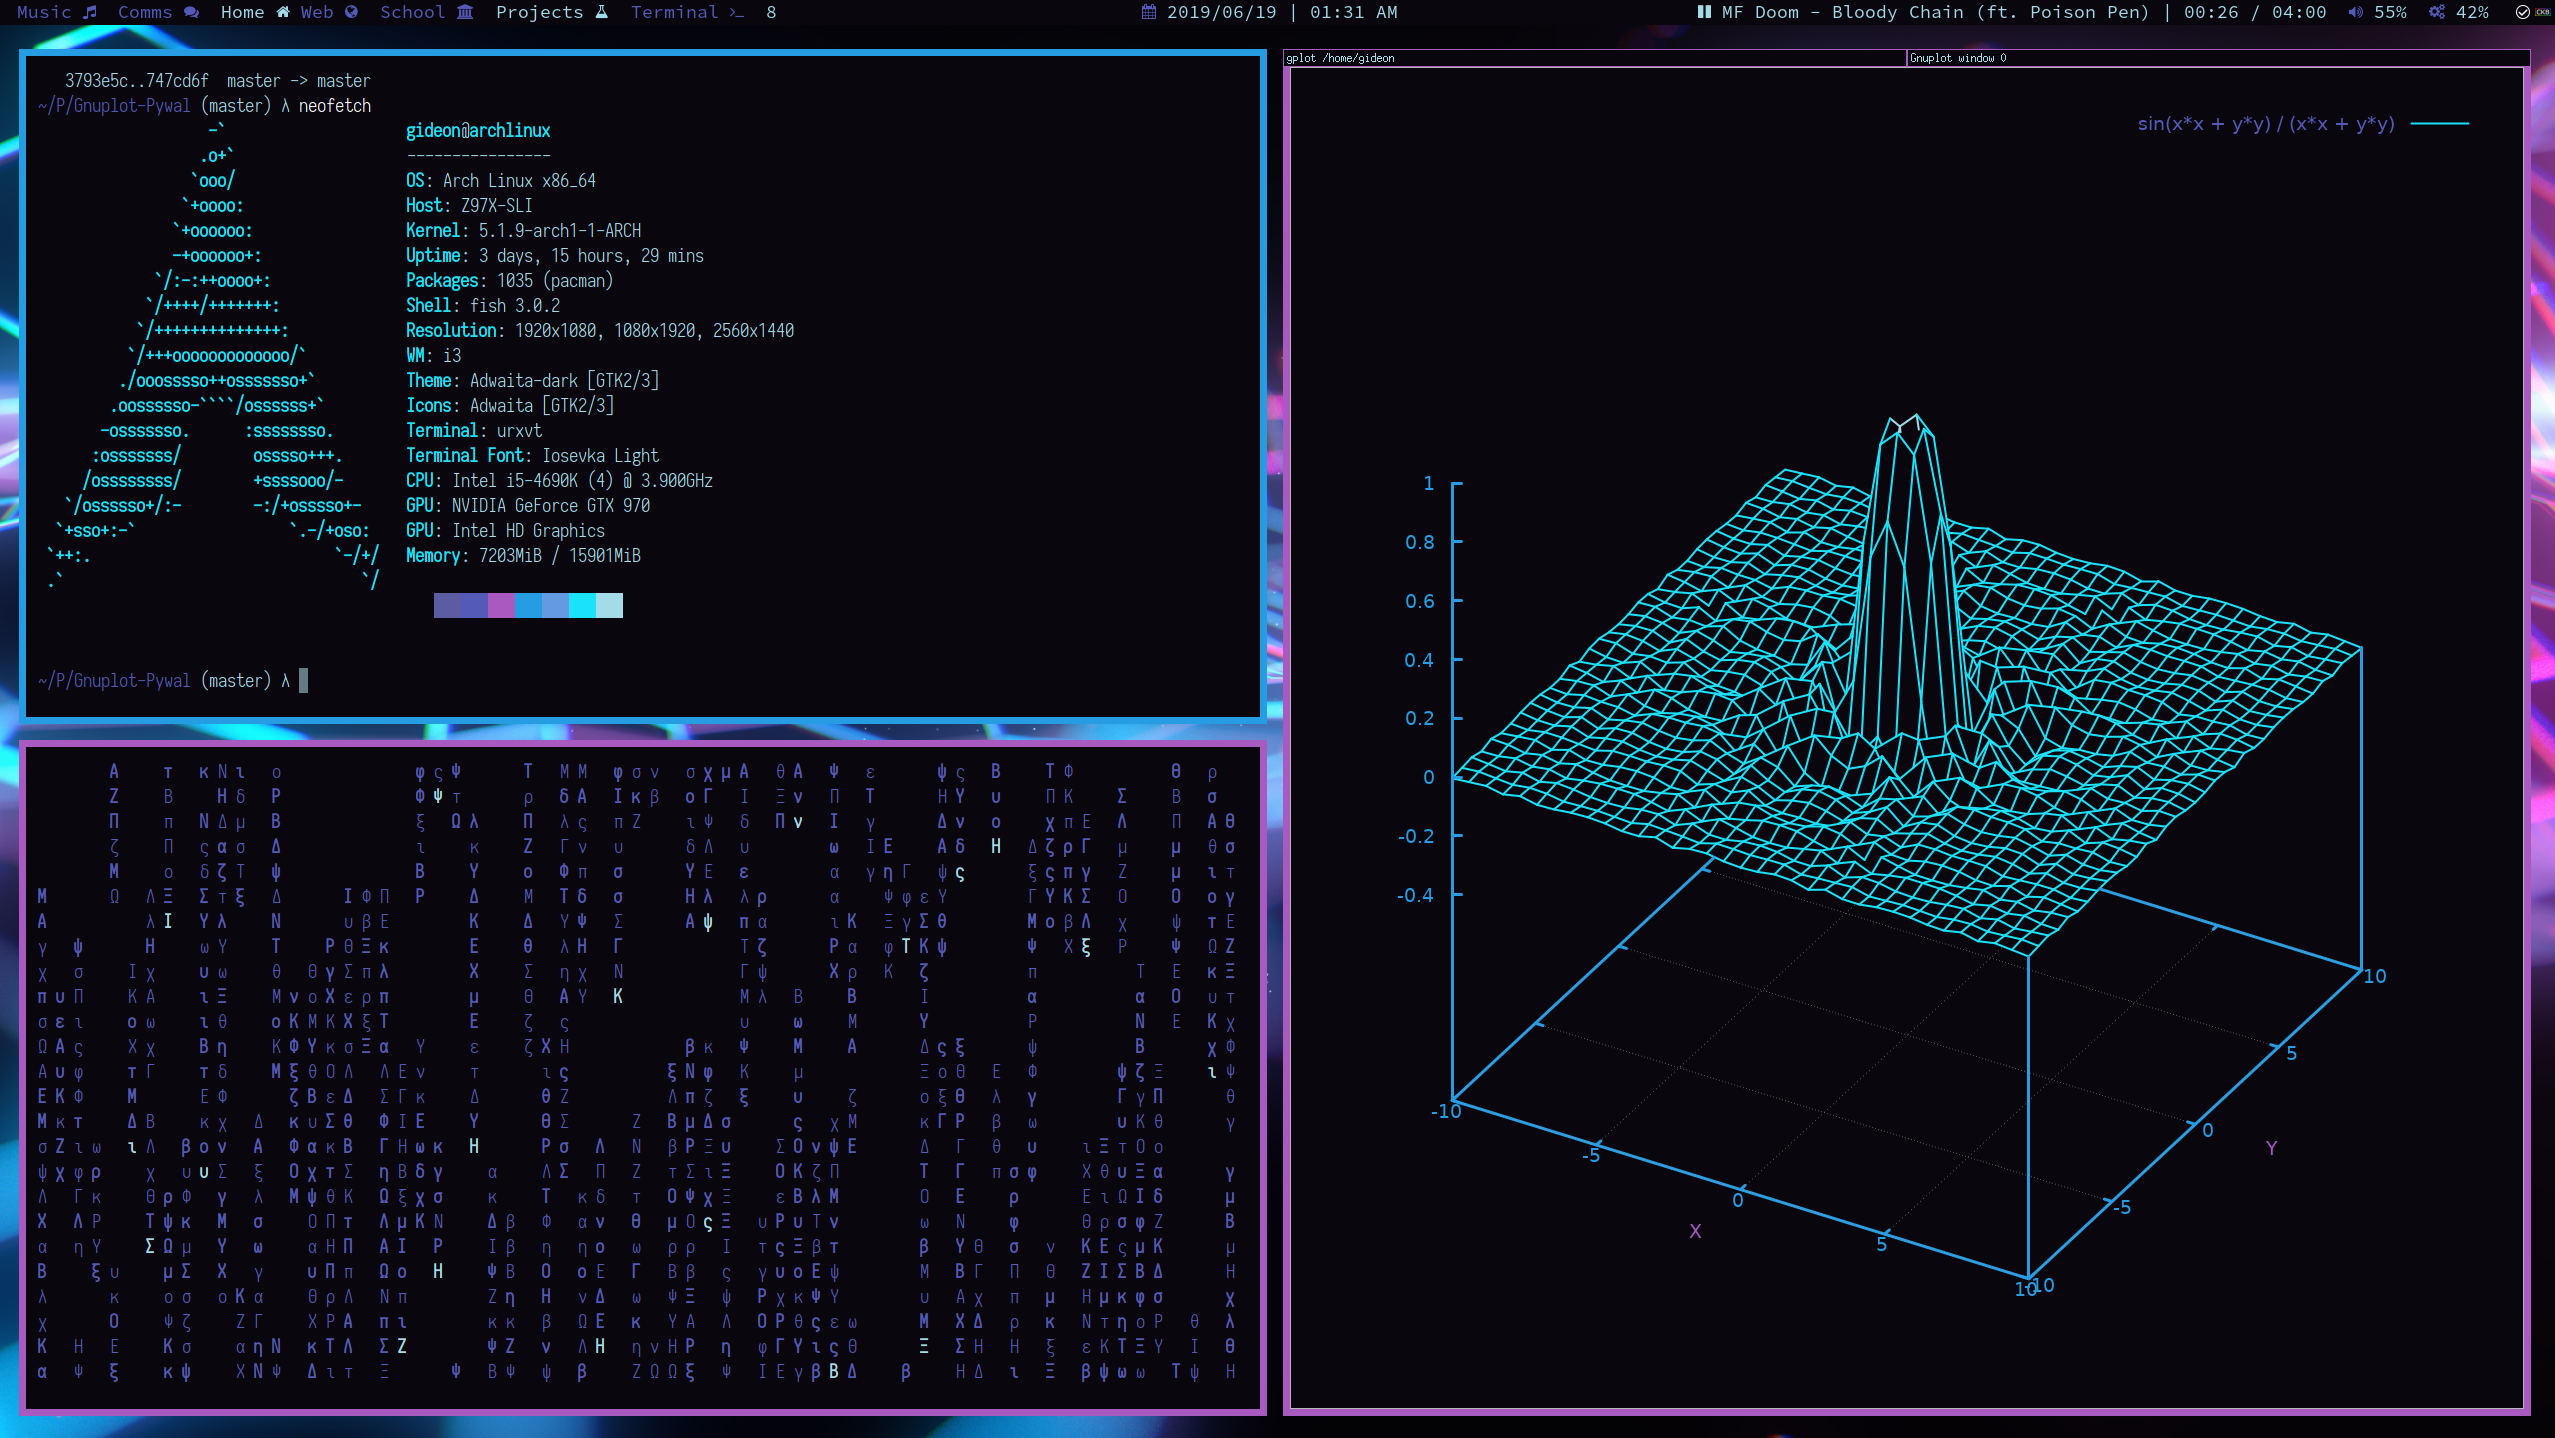
Task: Focus the Greek-letter matrix terminal window
Action: click(x=643, y=1077)
